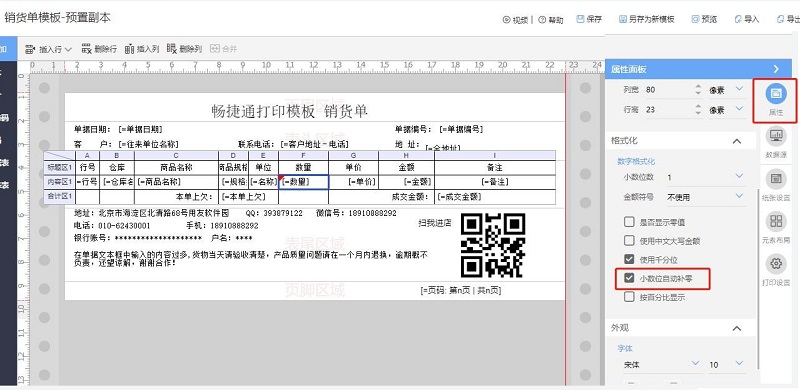Click the 预览 preview button
This screenshot has height=390, width=800.
pyautogui.click(x=704, y=19)
